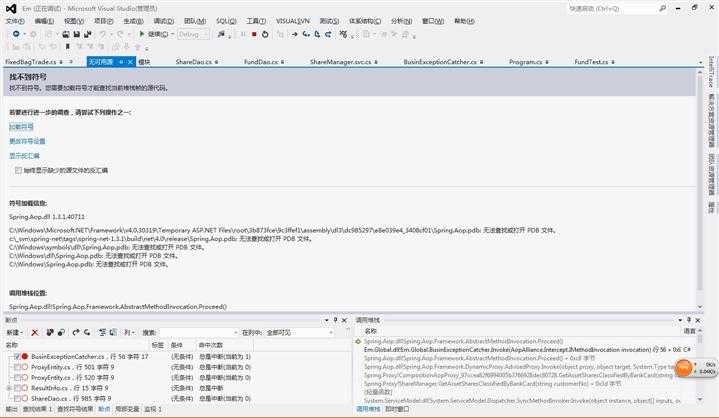Open the VISUALSVN menu
The height and width of the screenshot is (418, 719).
point(293,21)
